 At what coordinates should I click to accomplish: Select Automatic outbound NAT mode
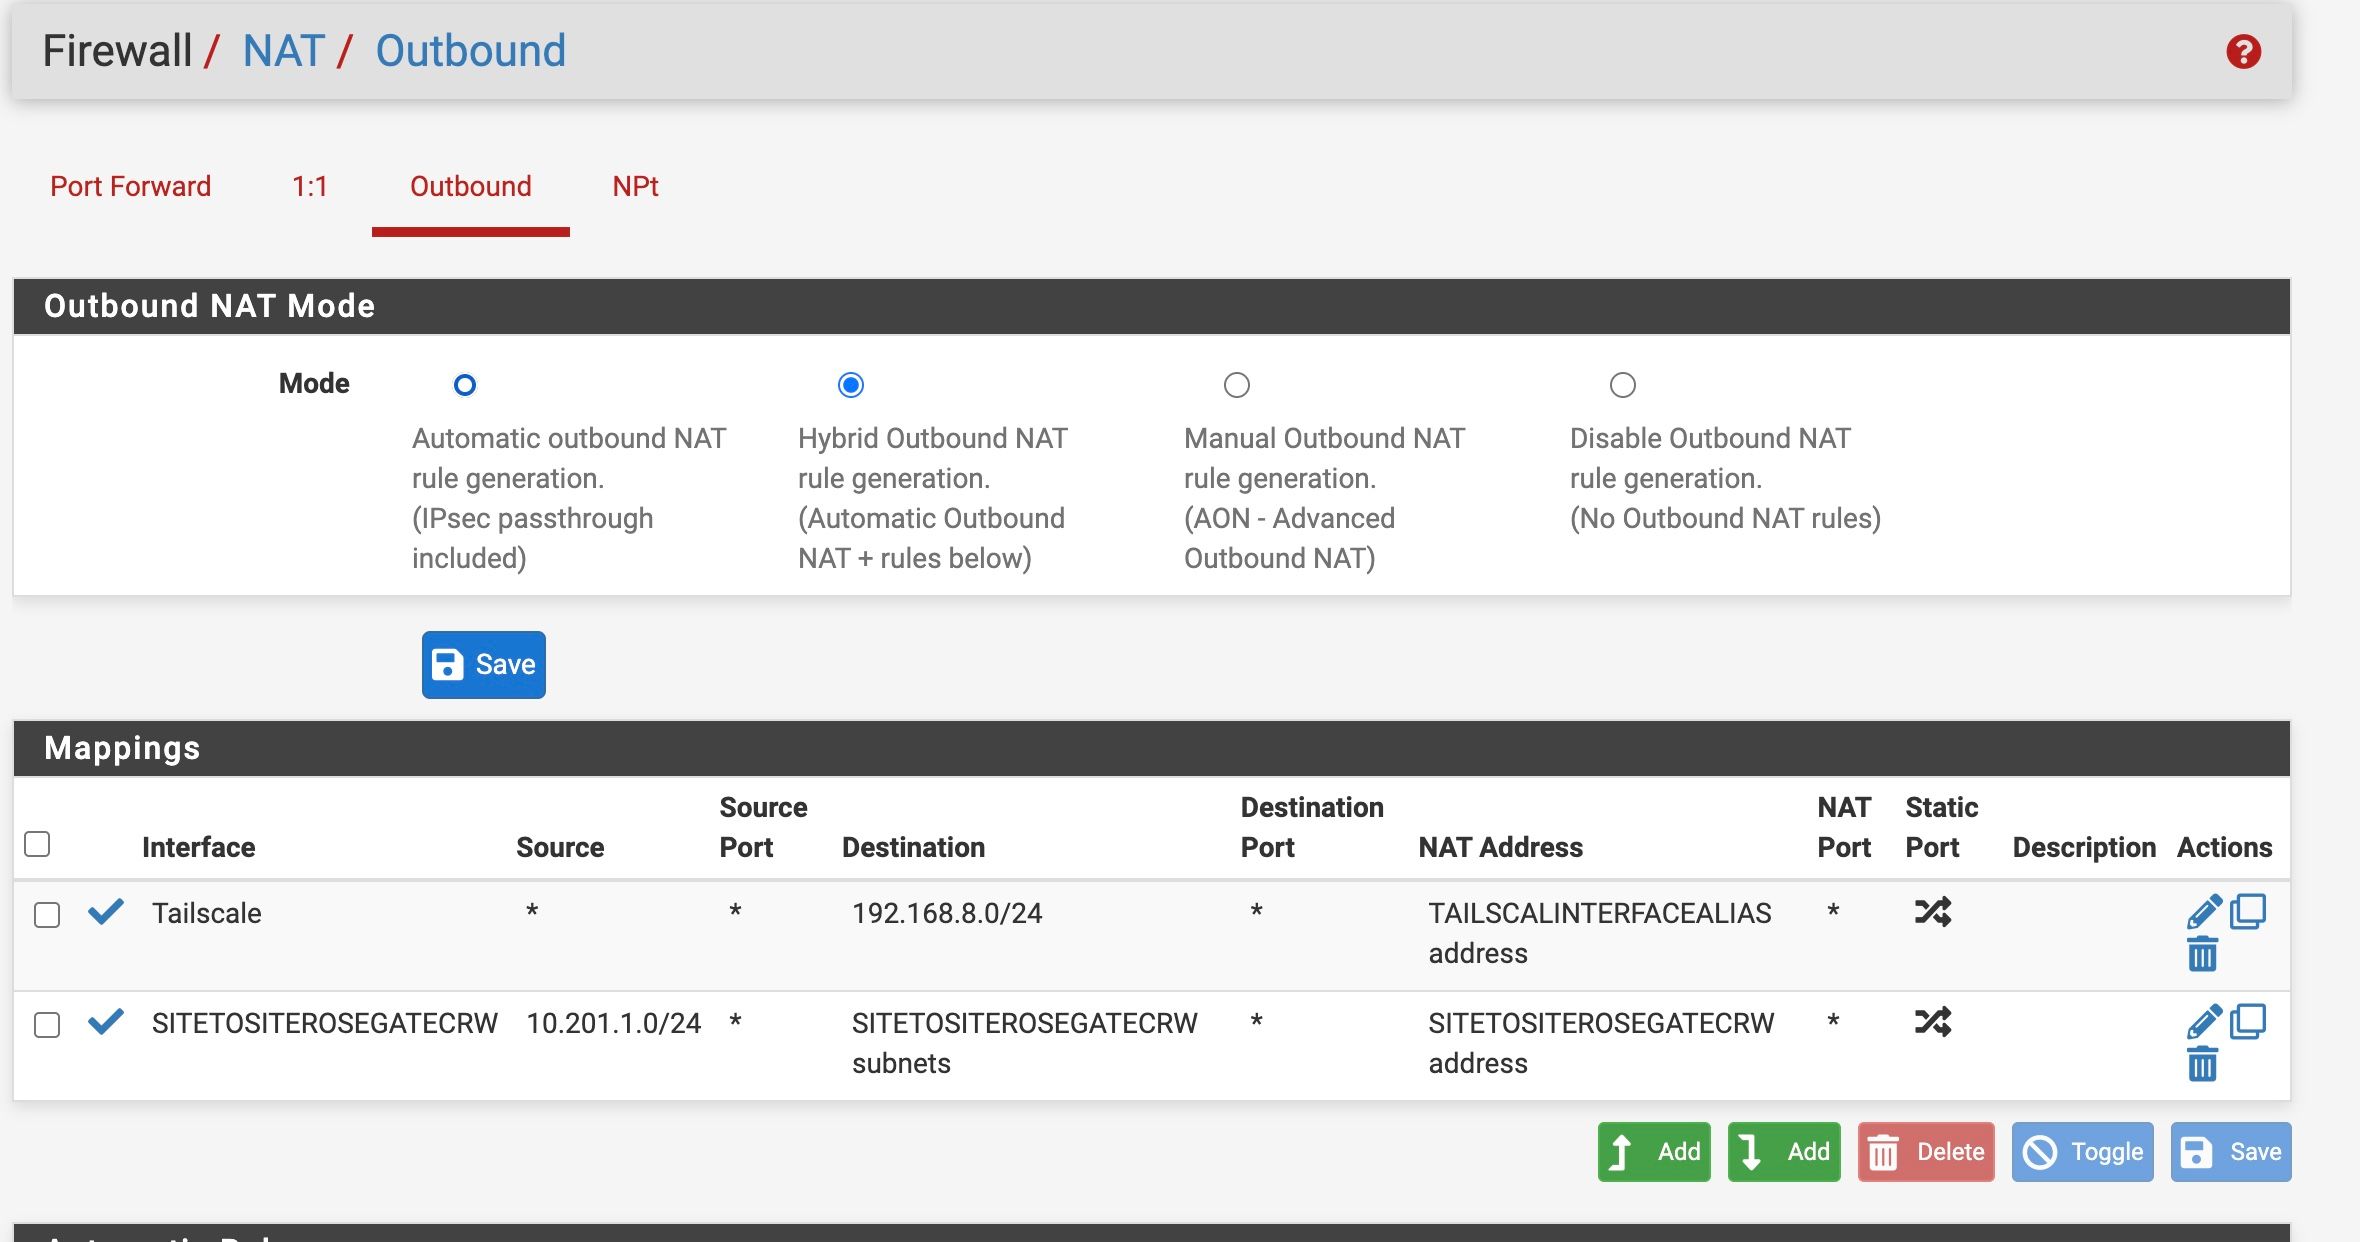pos(465,385)
